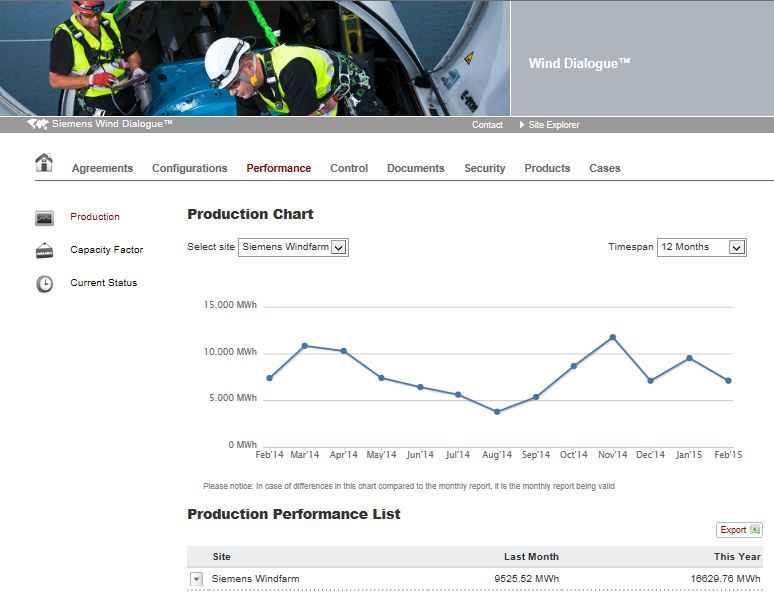Open the Timespan 12 Months dropdown
774x599 pixels.
click(701, 247)
